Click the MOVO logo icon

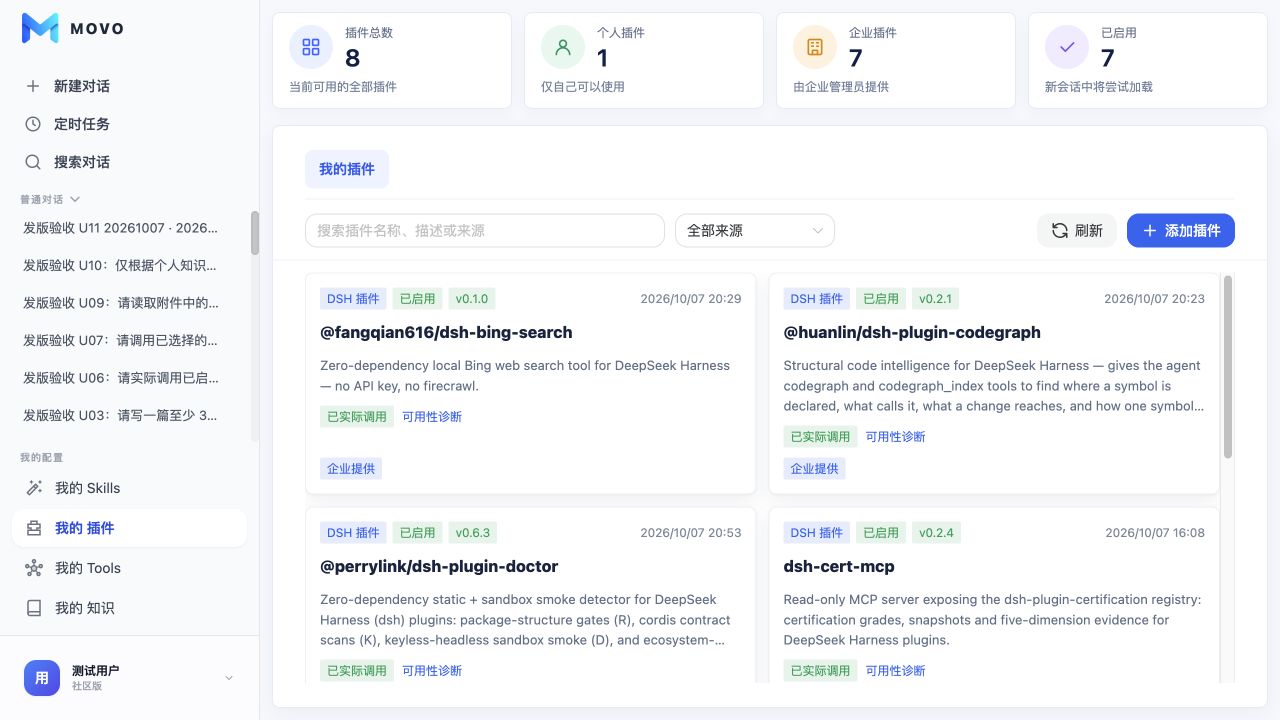coord(40,28)
